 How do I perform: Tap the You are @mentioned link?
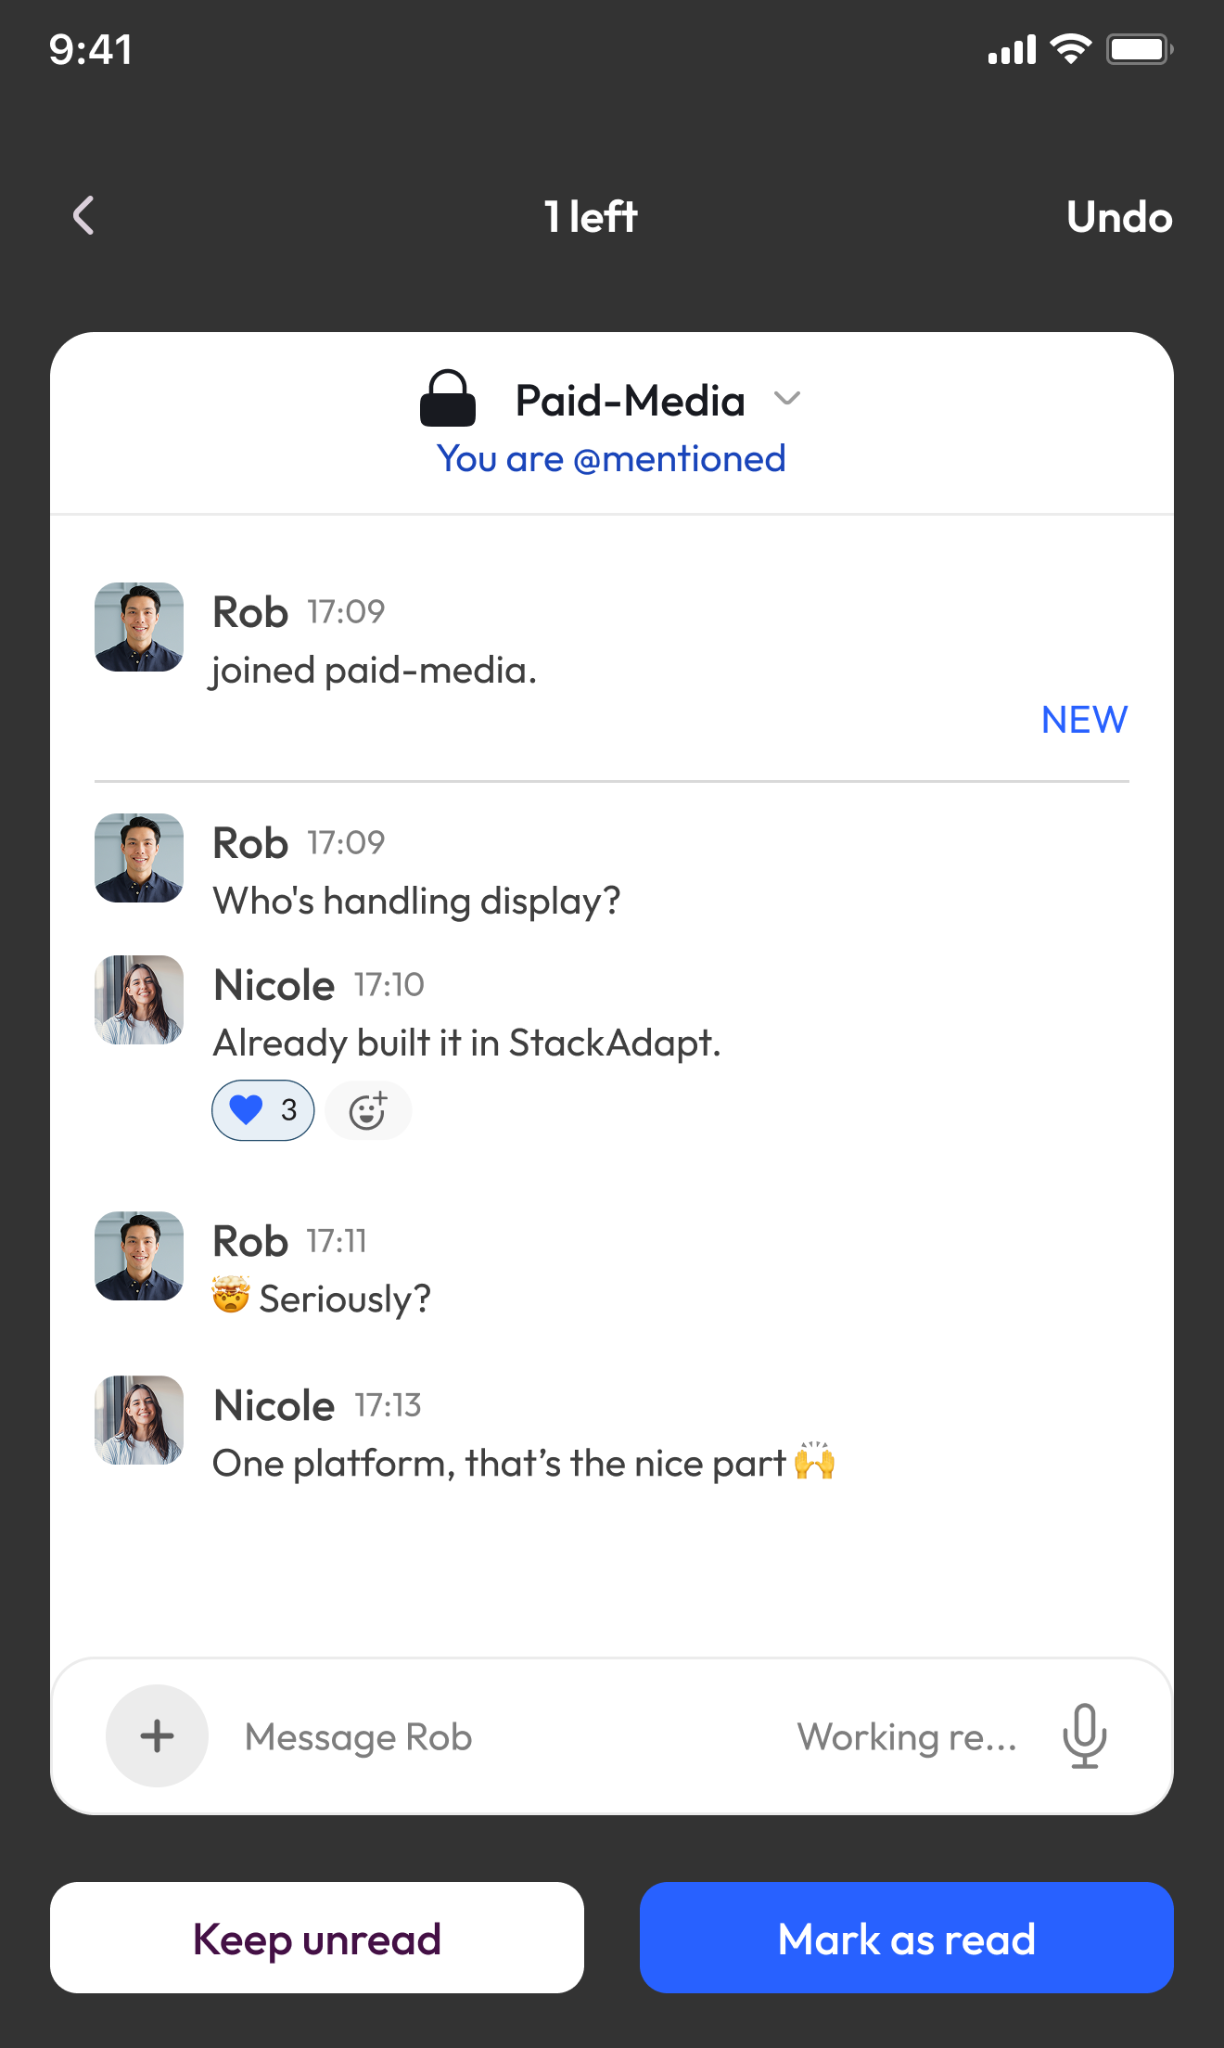click(611, 459)
